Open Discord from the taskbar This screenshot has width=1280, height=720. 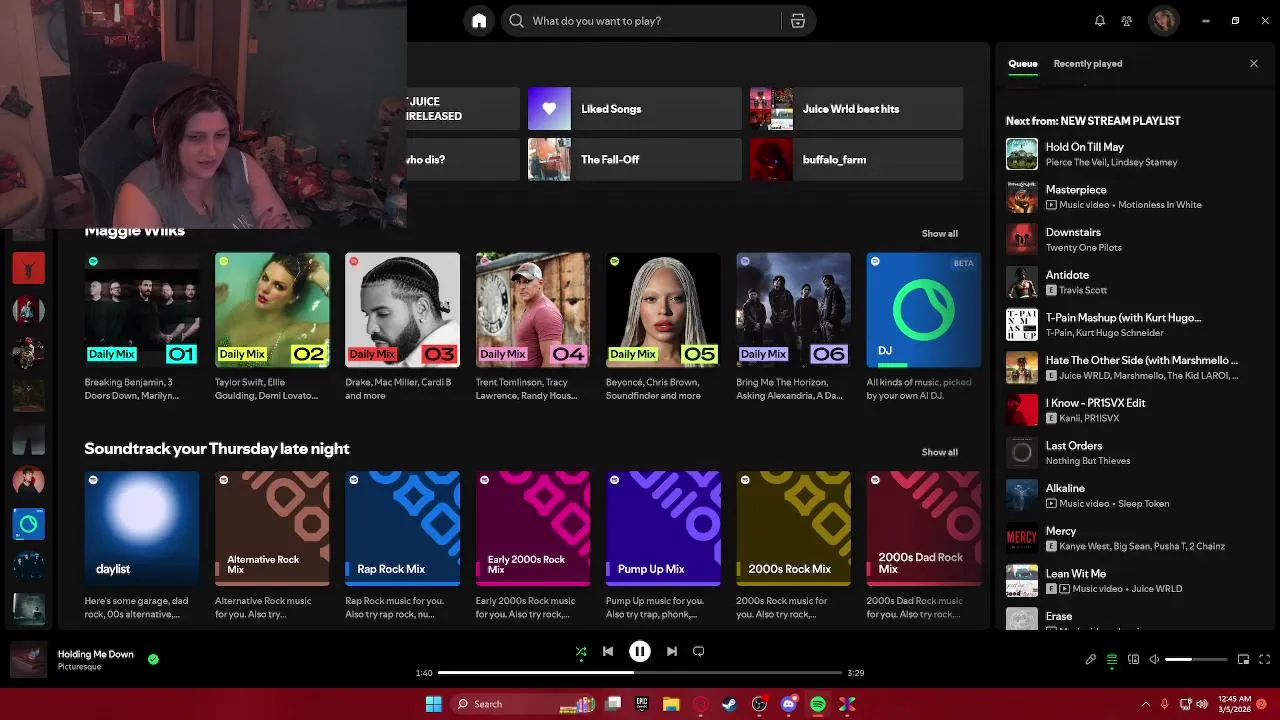click(x=788, y=704)
